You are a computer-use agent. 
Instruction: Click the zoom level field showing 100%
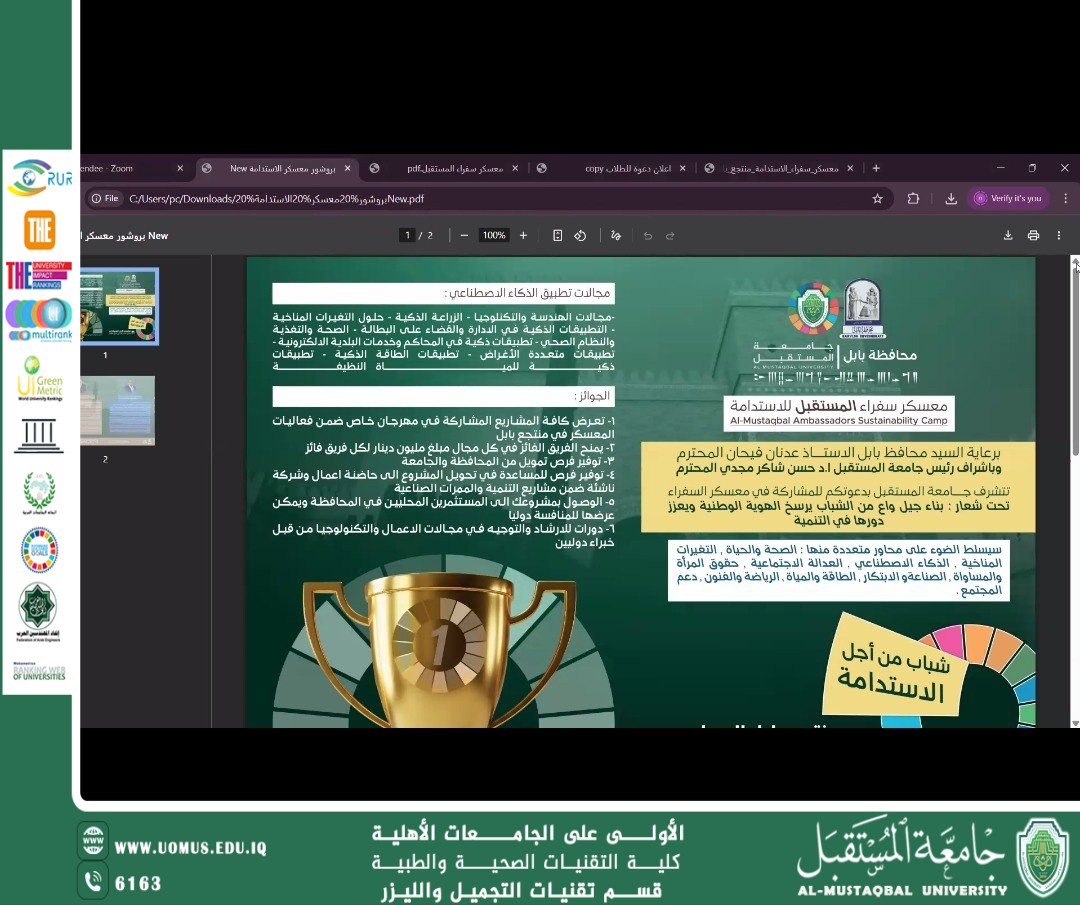click(494, 236)
